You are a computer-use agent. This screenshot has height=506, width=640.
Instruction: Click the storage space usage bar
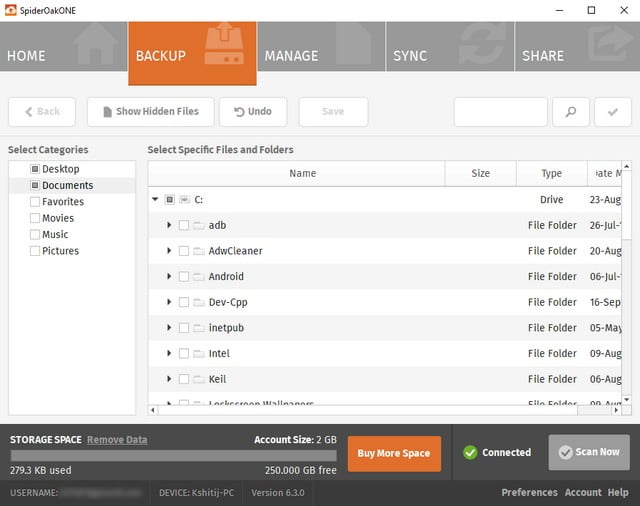[x=173, y=456]
